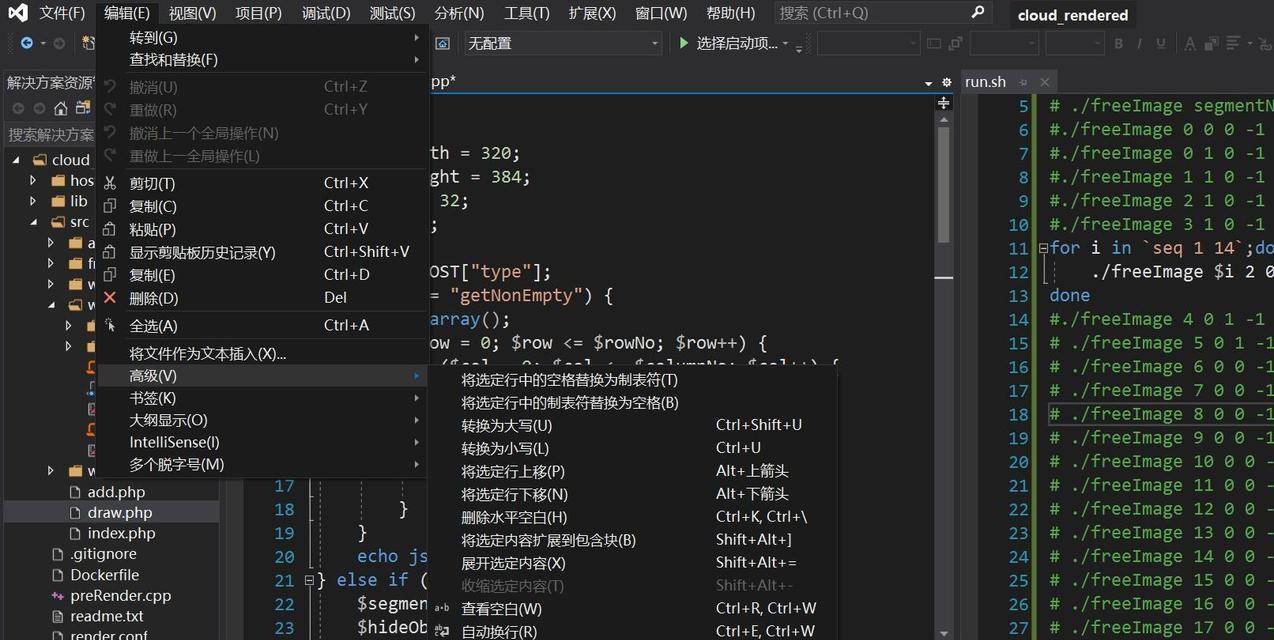
Task: Open the 调试(D) menu
Action: click(x=326, y=13)
